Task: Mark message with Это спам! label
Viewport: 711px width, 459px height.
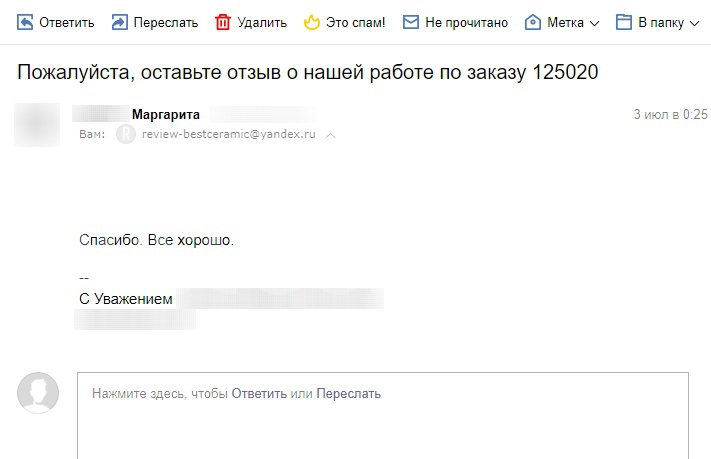Action: (x=356, y=22)
